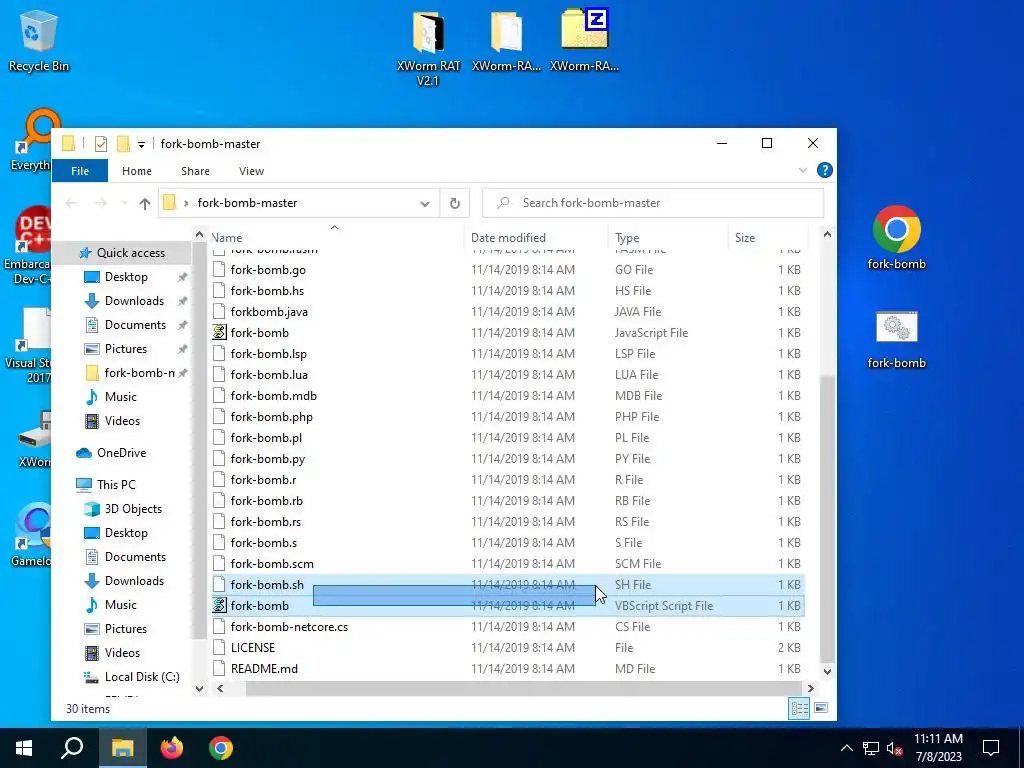This screenshot has width=1024, height=768.
Task: Open the Home ribbon tab
Action: [136, 171]
